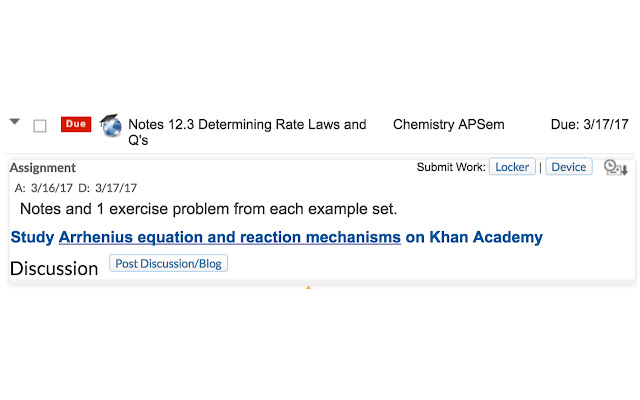Open Arrhenius equation and reaction mechanisms link
The image size is (640, 400).
pyautogui.click(x=230, y=238)
